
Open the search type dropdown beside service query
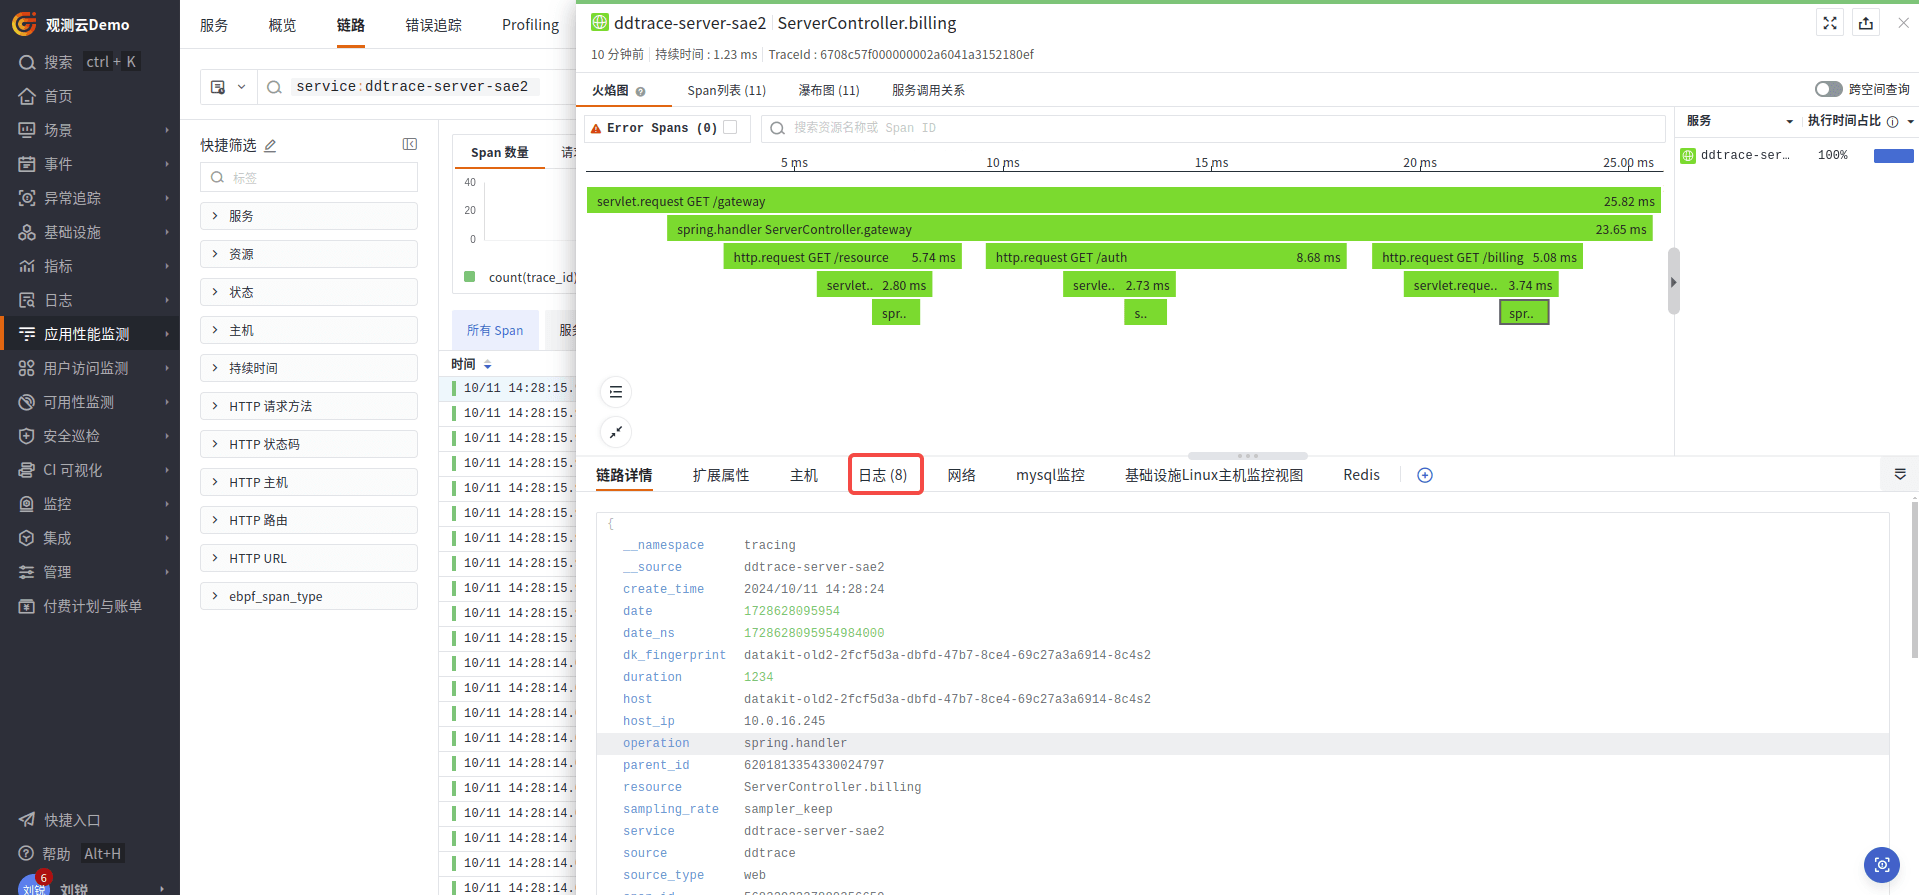point(228,87)
